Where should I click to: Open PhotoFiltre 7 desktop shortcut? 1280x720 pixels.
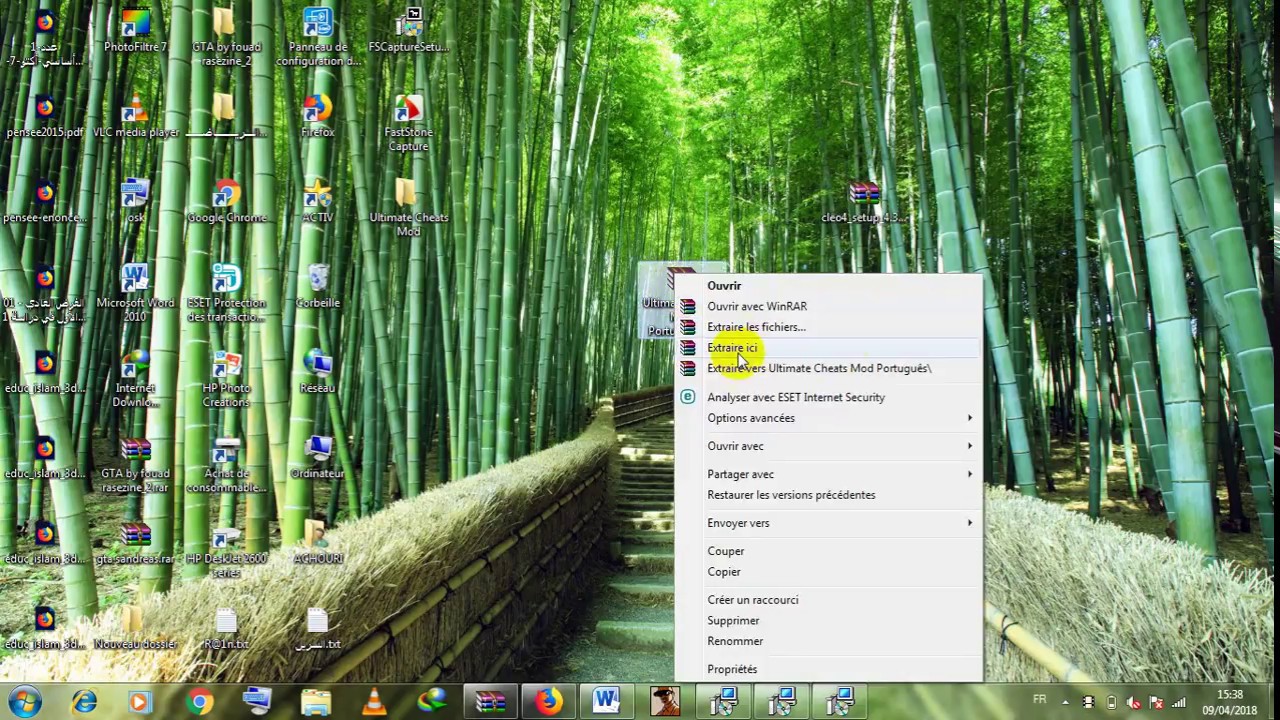click(x=136, y=31)
